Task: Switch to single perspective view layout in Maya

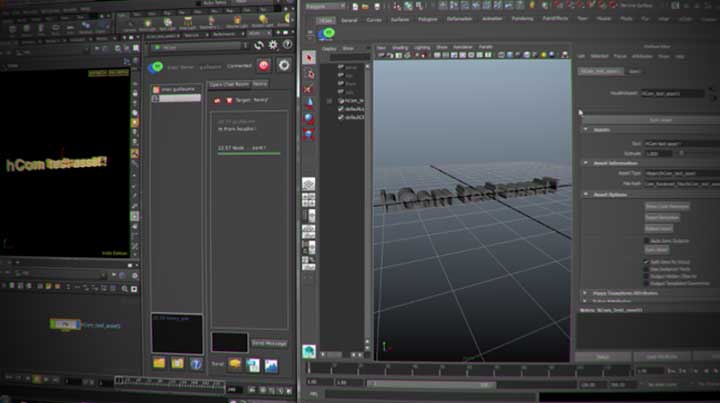Action: pos(309,184)
